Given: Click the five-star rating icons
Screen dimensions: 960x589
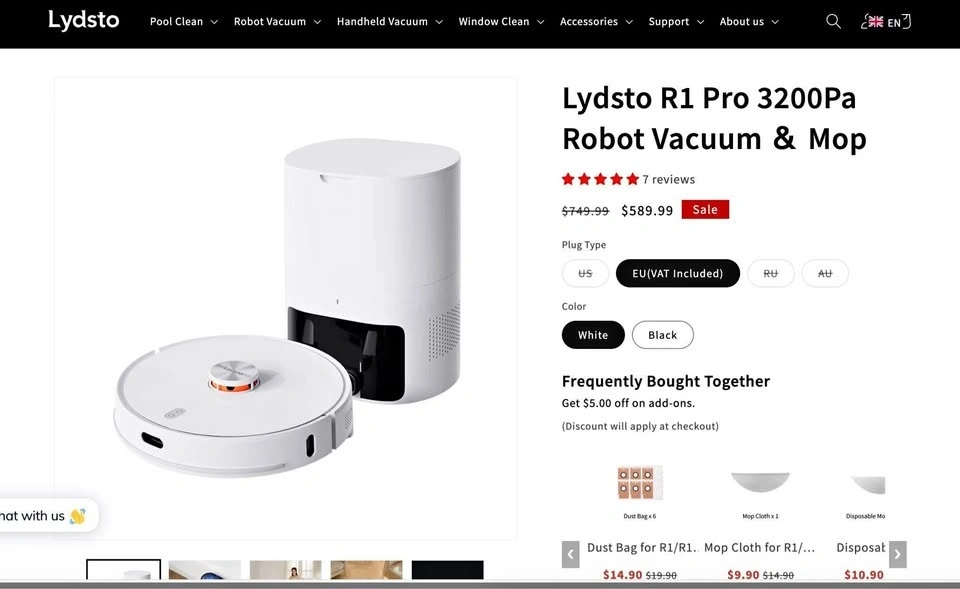Looking at the screenshot, I should (x=600, y=179).
